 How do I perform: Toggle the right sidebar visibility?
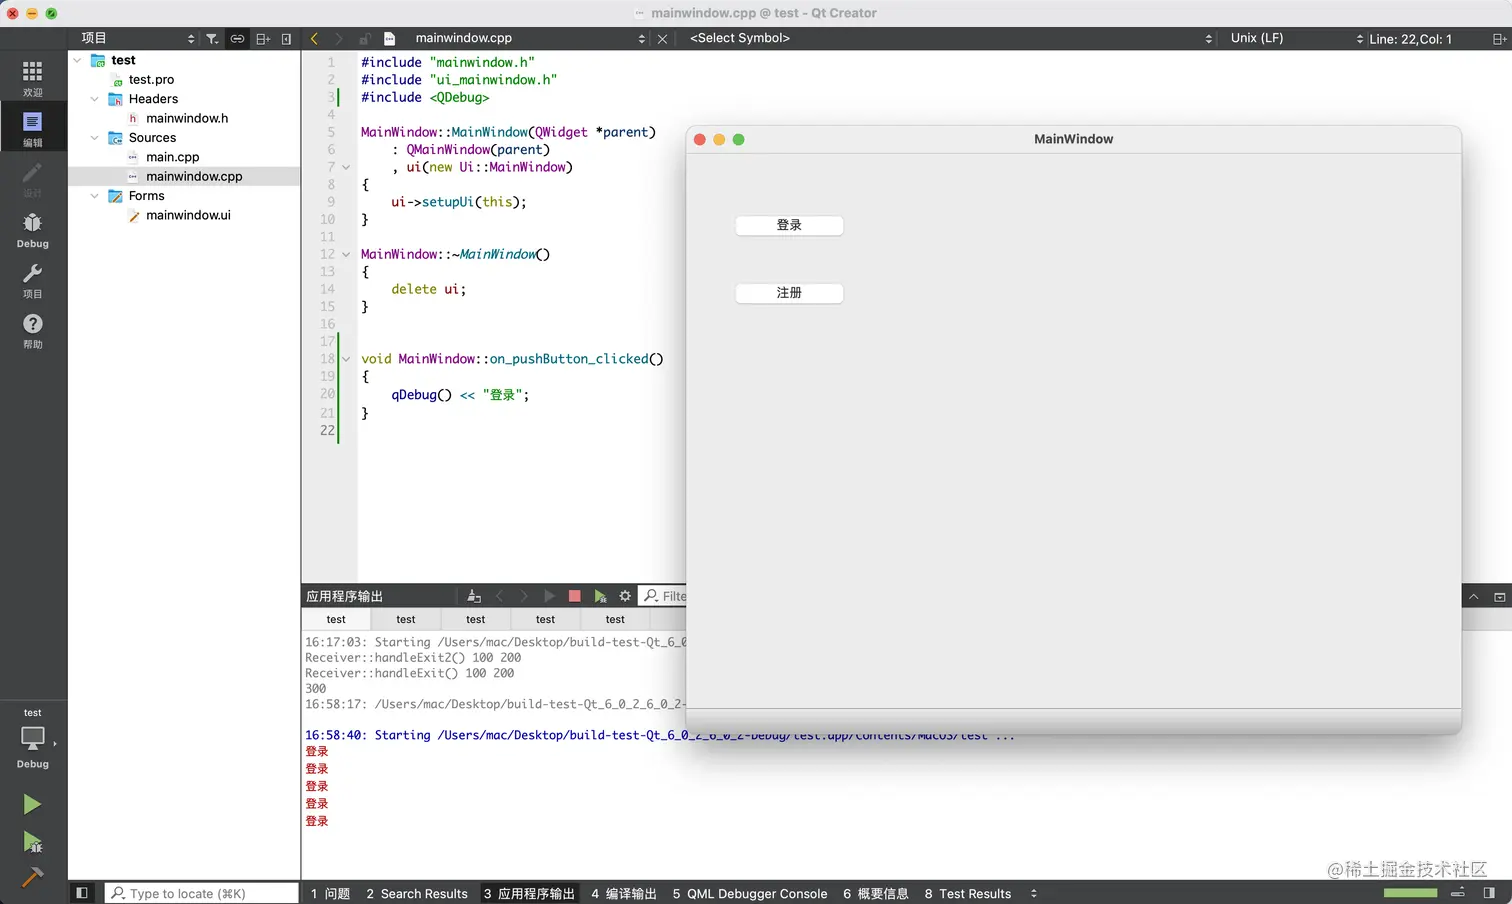pyautogui.click(x=1489, y=893)
